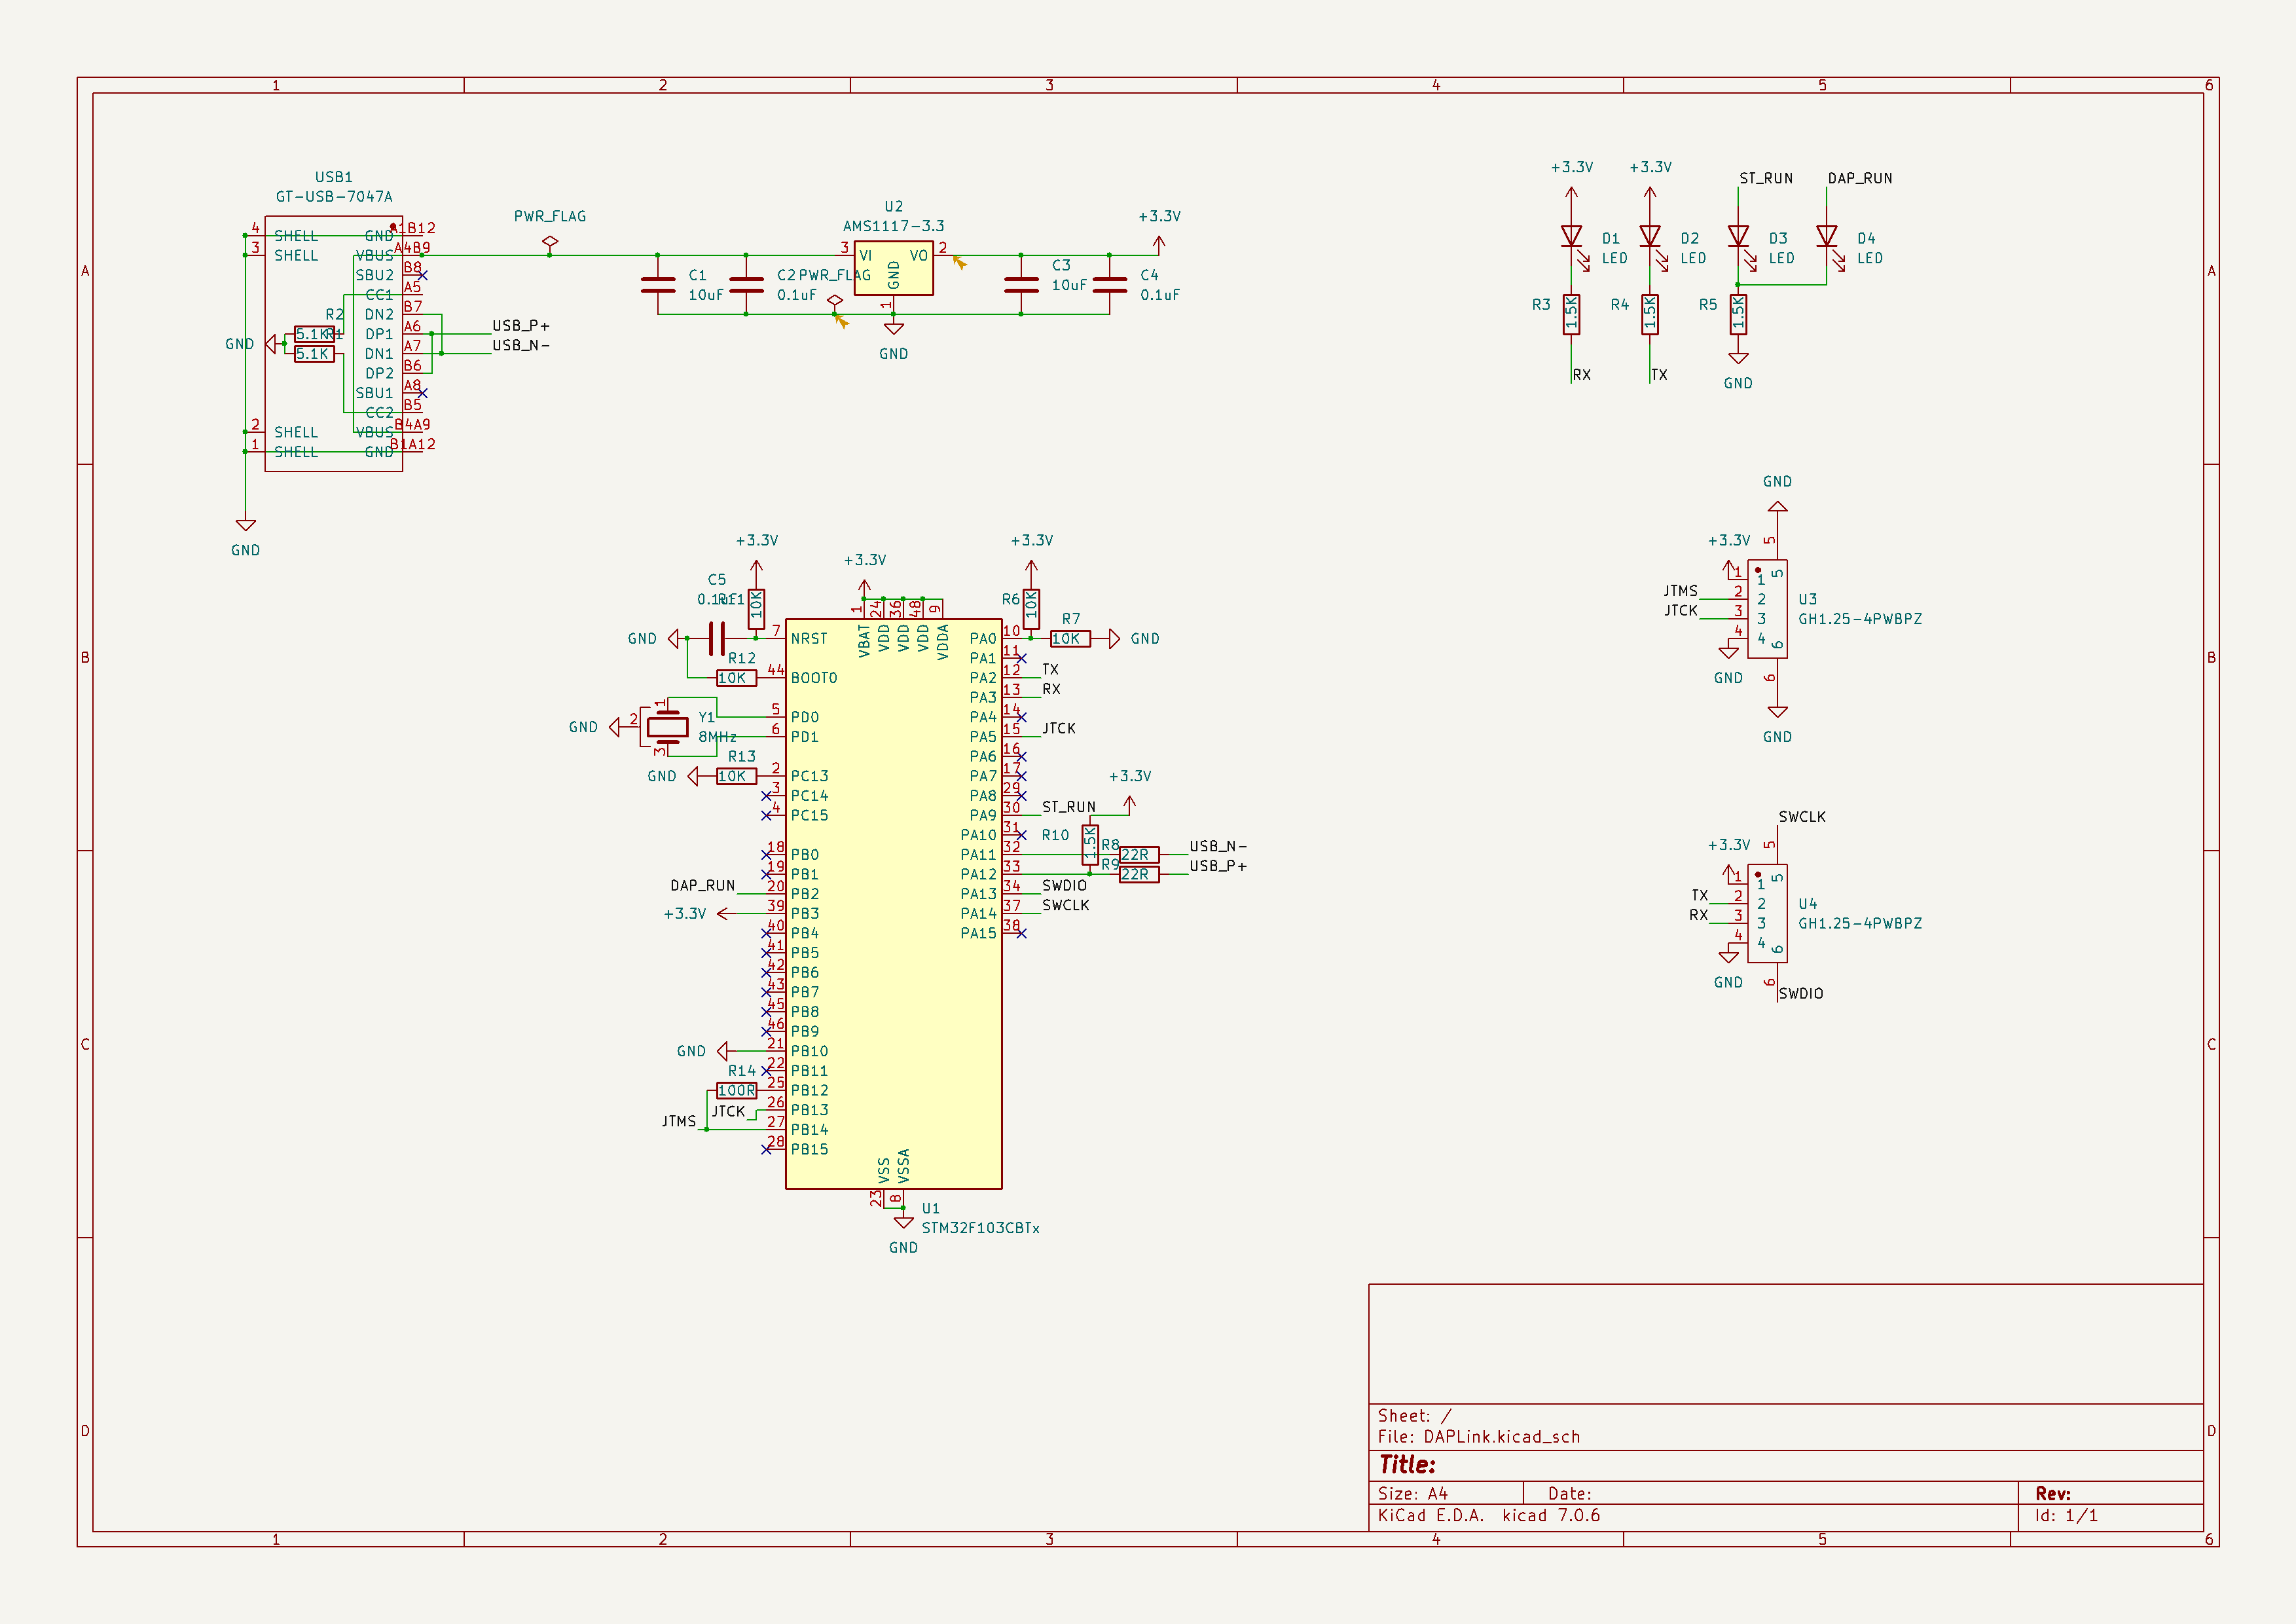Click the ST_RUN label above LED D3
This screenshot has height=1624, width=2296.
1766,178
